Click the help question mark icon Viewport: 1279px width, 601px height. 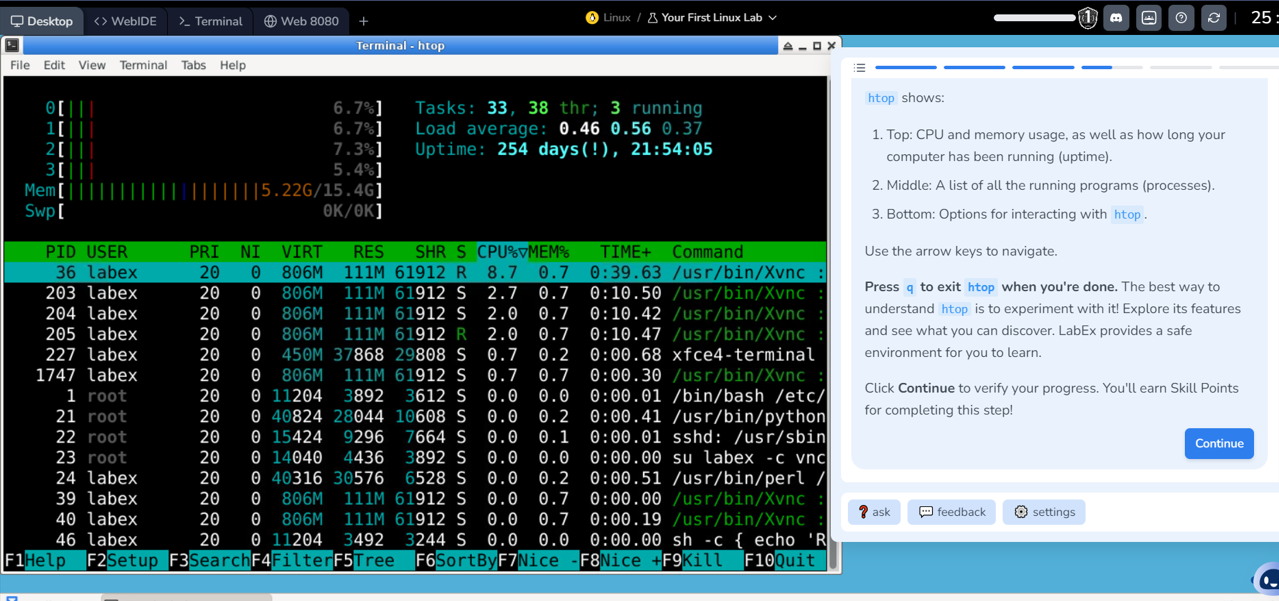(x=1181, y=18)
